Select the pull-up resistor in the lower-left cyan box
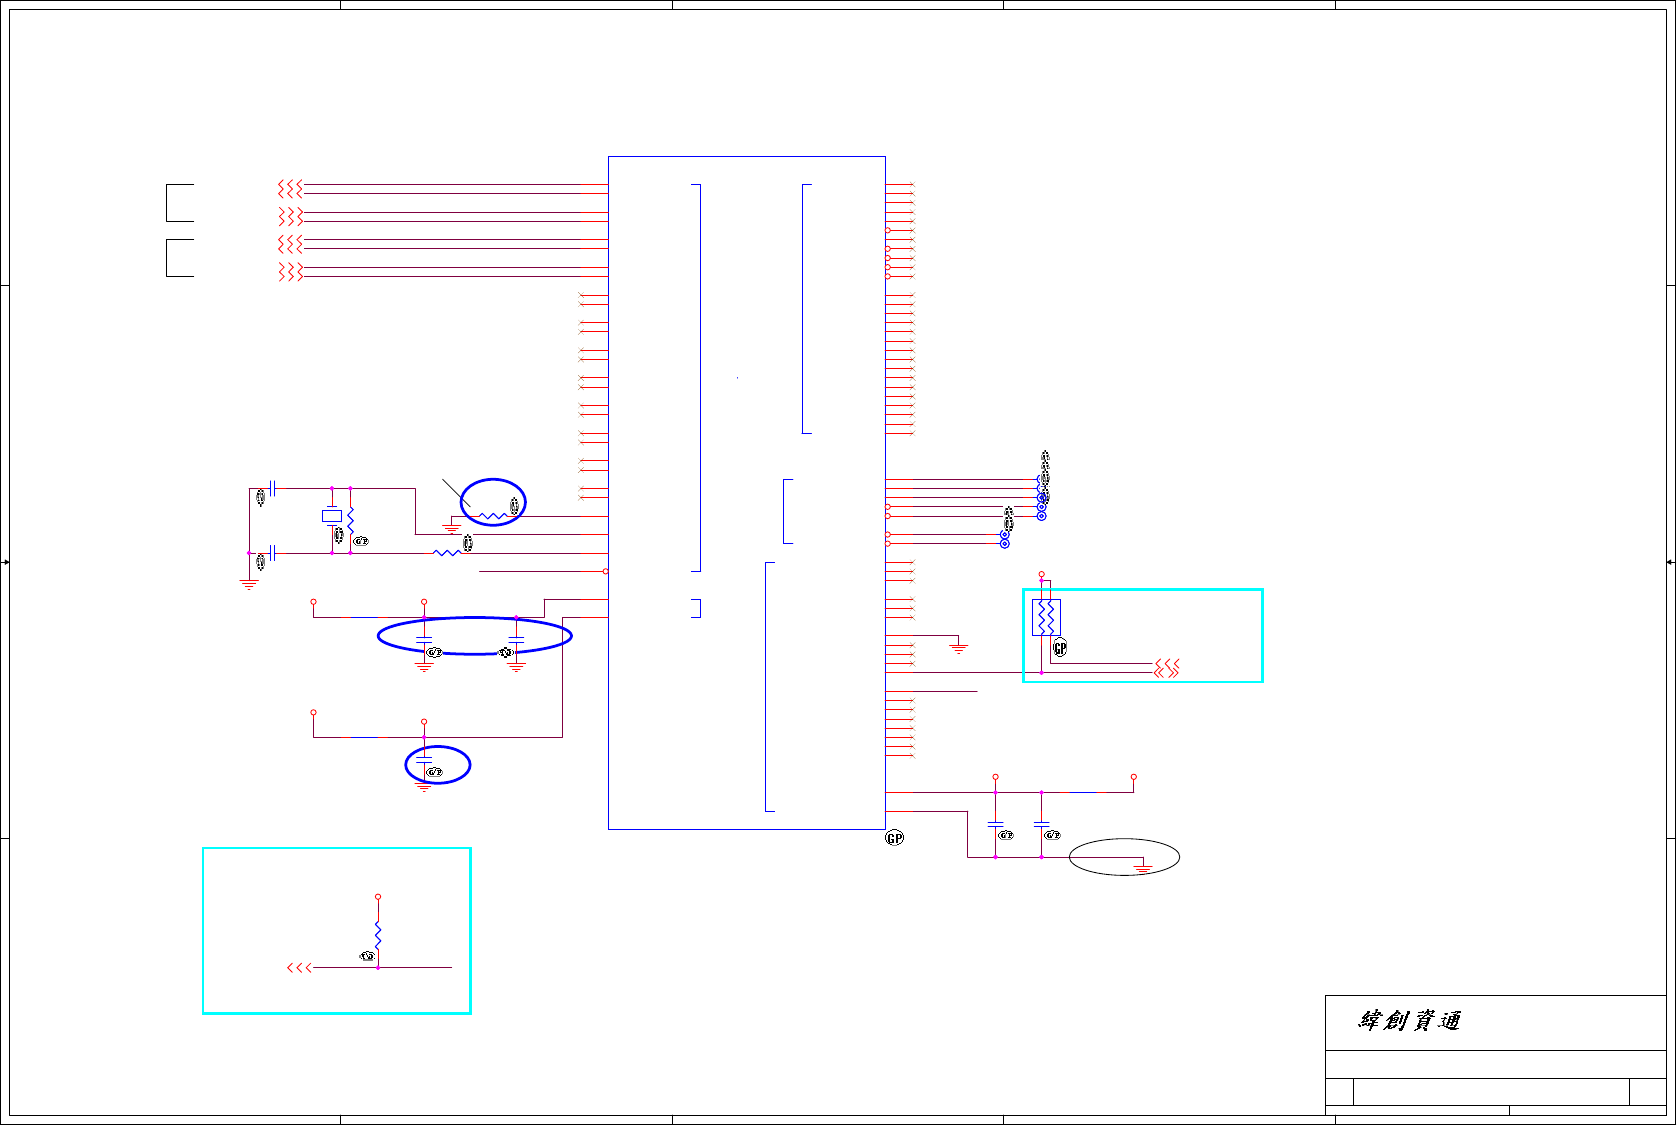The width and height of the screenshot is (1677, 1125). (x=378, y=936)
